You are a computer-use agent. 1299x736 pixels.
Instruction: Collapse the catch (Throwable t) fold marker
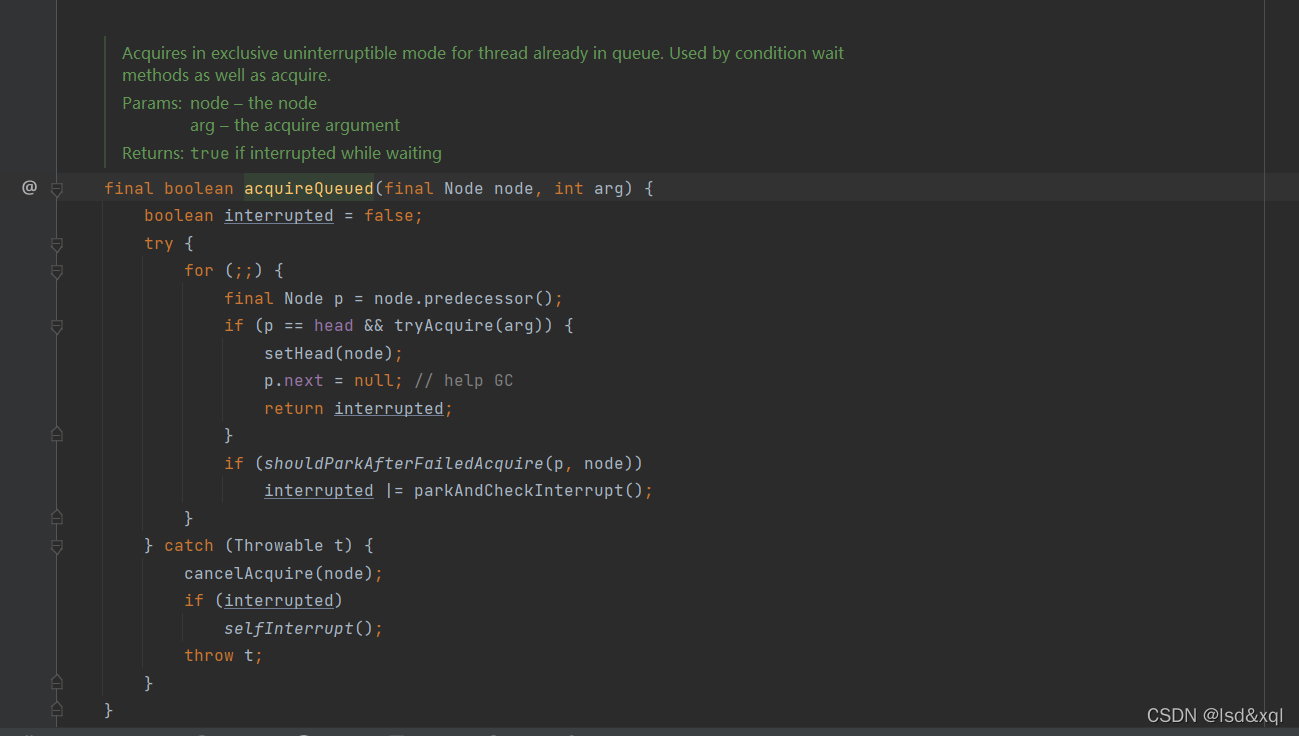(x=57, y=546)
